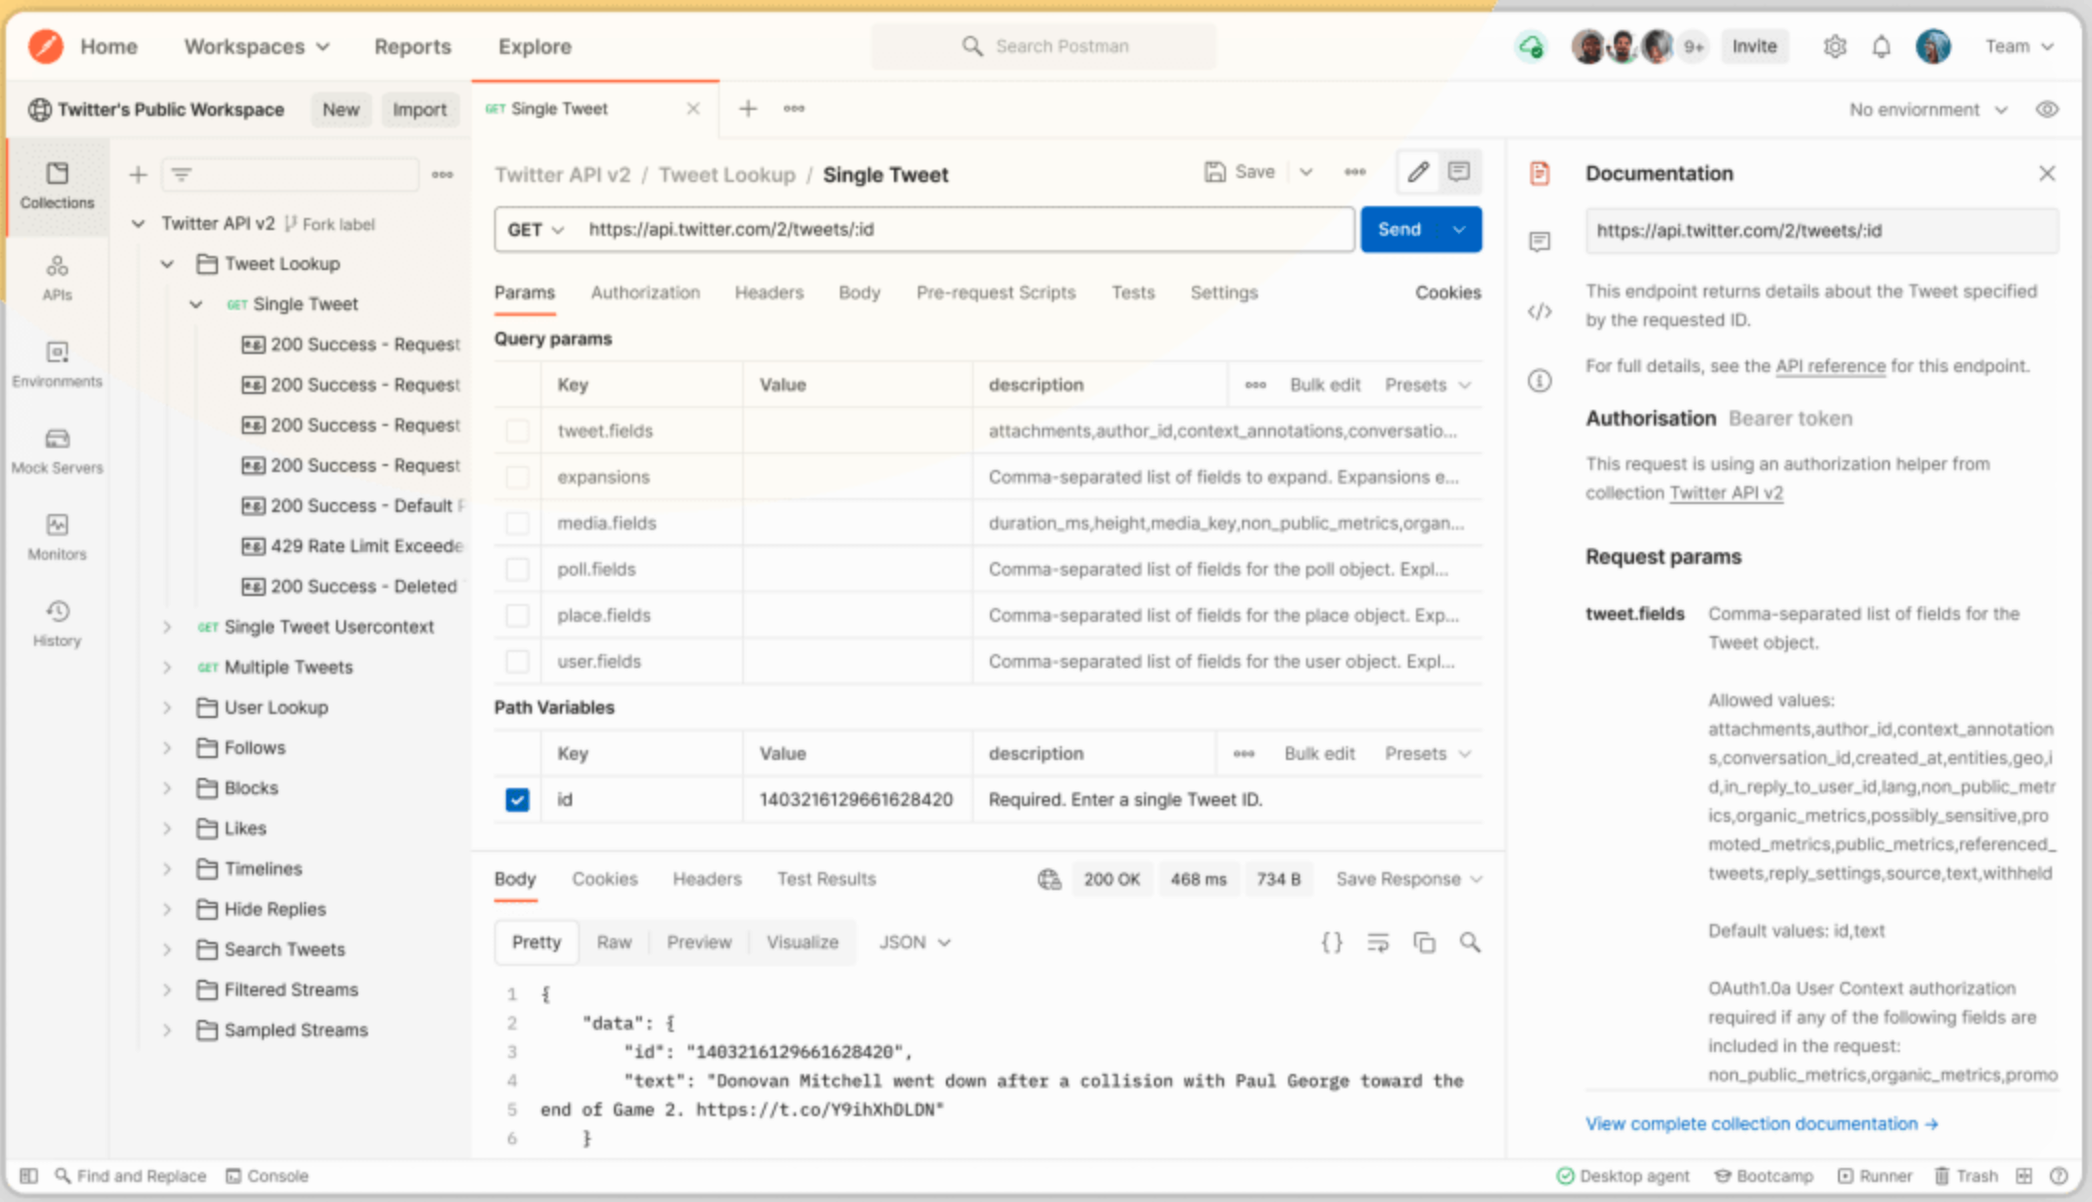The image size is (2092, 1202).
Task: Open the GET method dropdown
Action: coord(536,229)
